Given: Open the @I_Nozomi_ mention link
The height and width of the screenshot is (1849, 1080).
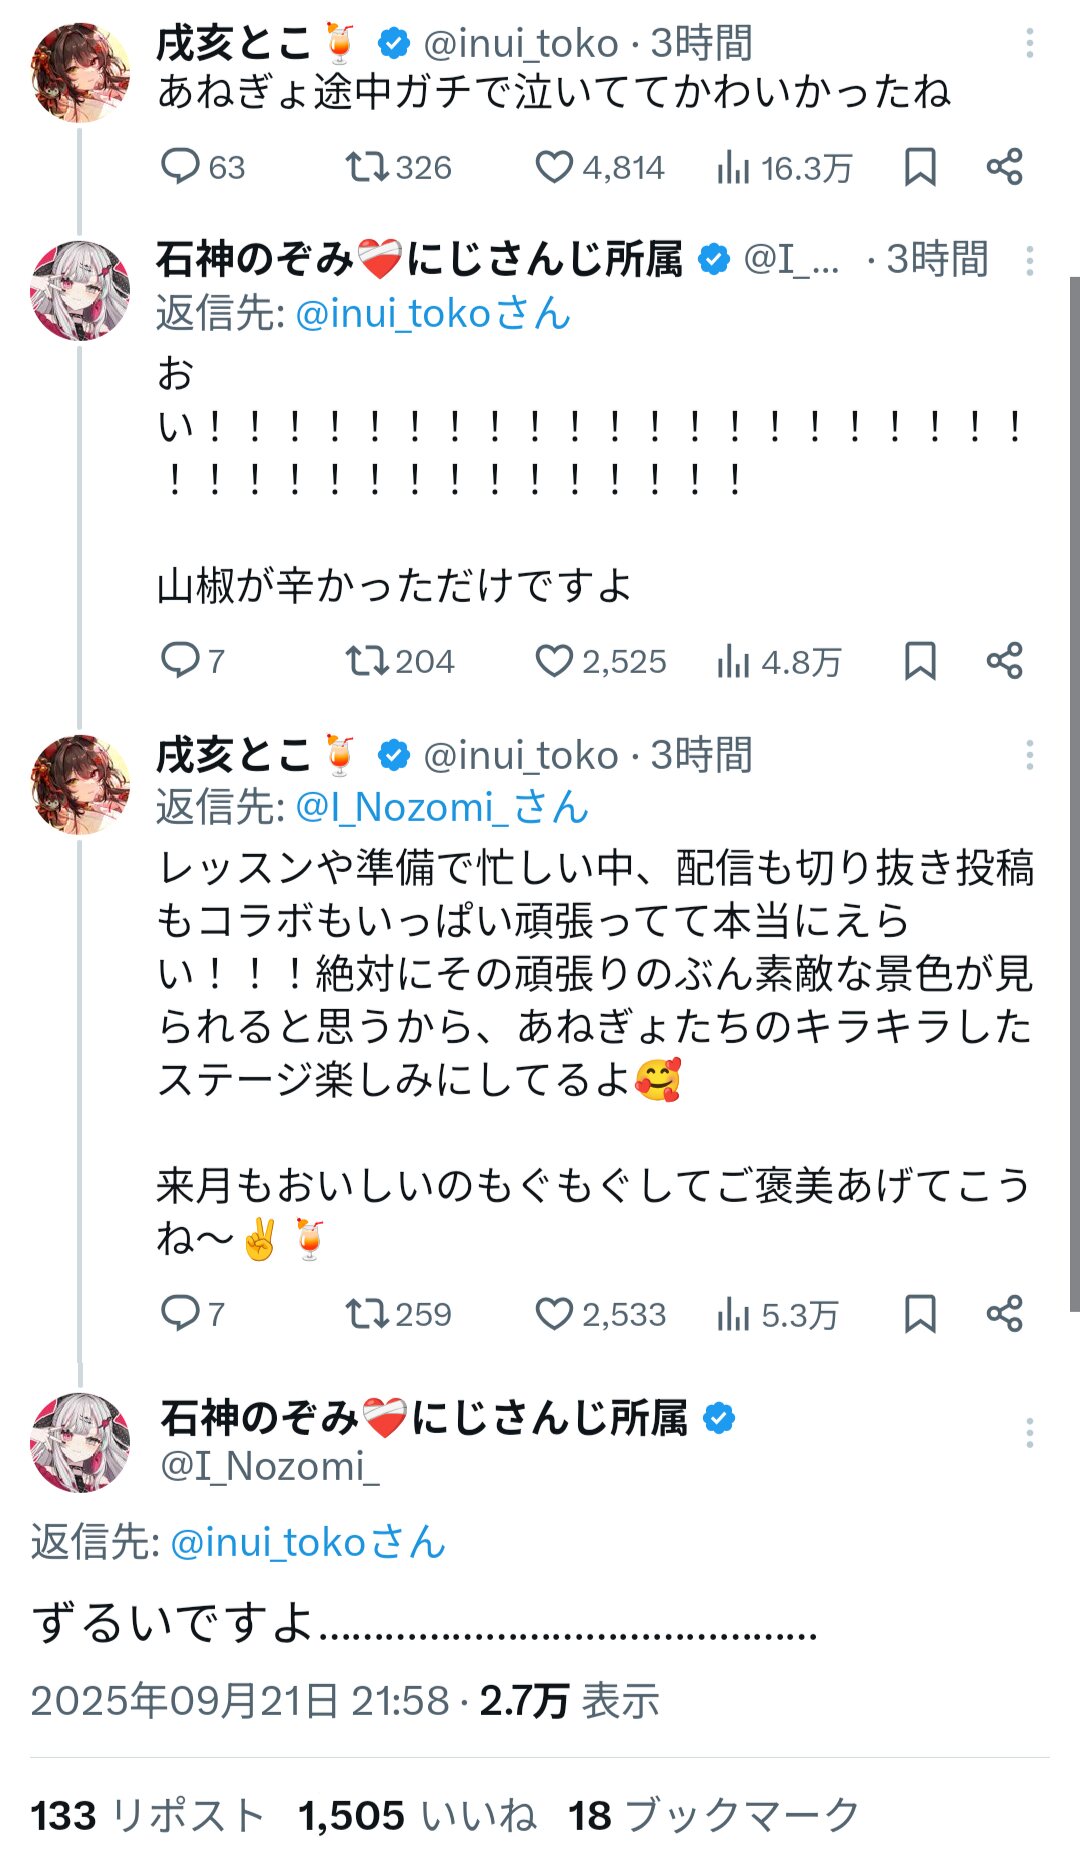Looking at the screenshot, I should coord(441,807).
